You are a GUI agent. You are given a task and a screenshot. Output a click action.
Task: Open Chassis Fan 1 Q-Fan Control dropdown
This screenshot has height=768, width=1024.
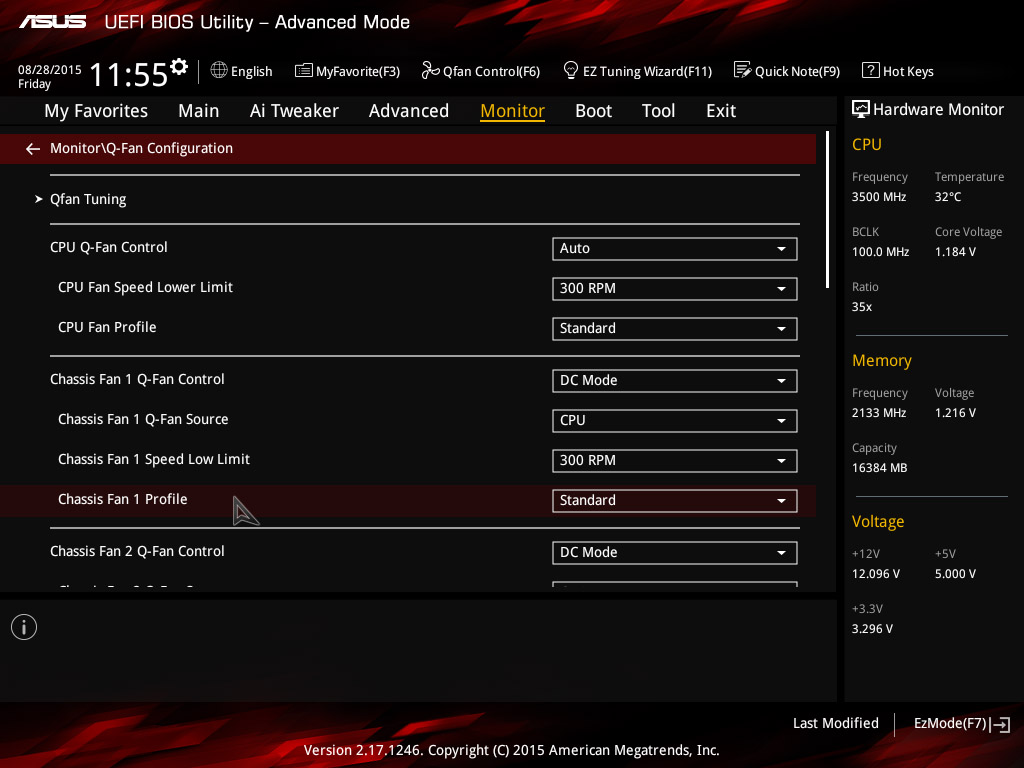click(675, 381)
